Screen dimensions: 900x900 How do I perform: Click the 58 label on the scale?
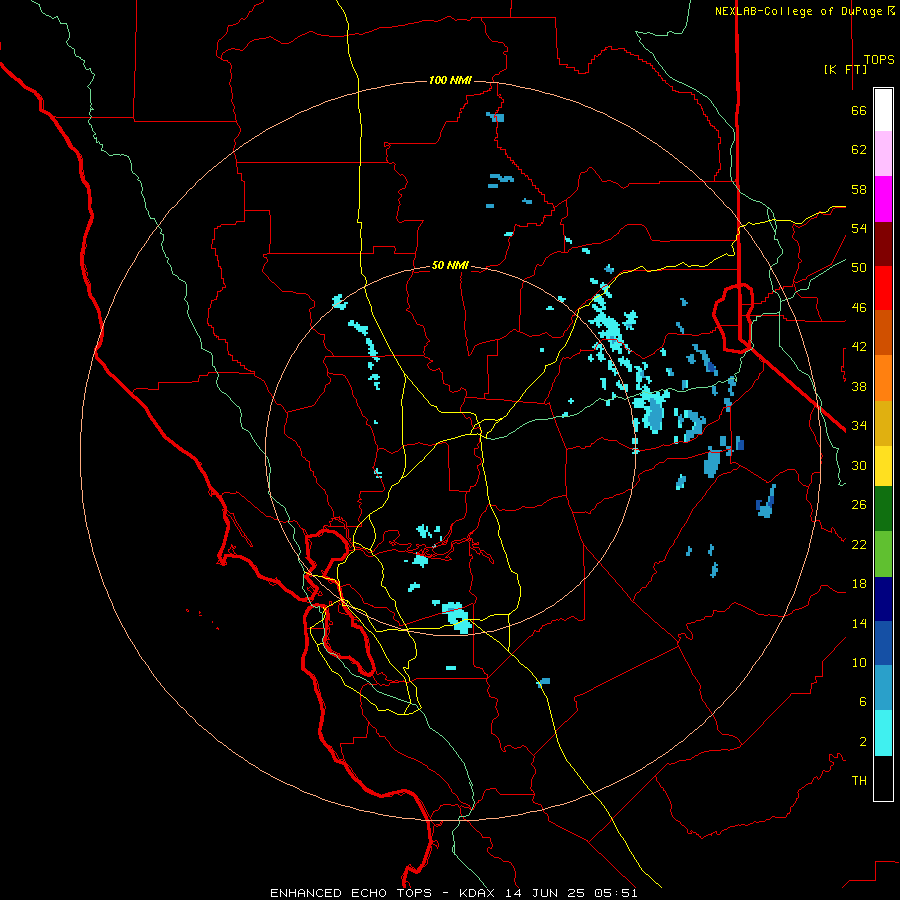(x=859, y=189)
